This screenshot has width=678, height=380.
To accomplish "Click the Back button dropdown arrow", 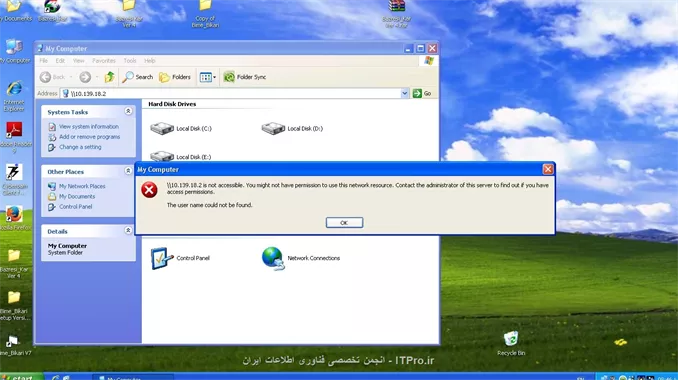I will point(71,77).
